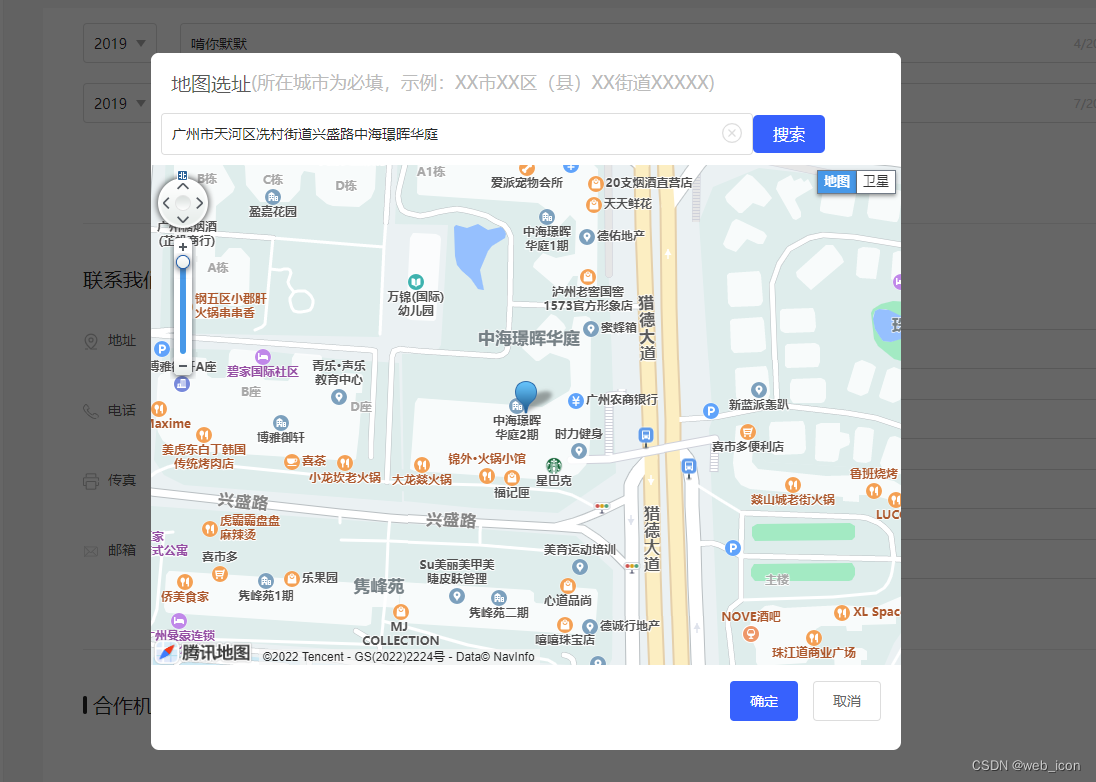Click the 小龙坎老火锅 restaurant icon

click(x=345, y=463)
